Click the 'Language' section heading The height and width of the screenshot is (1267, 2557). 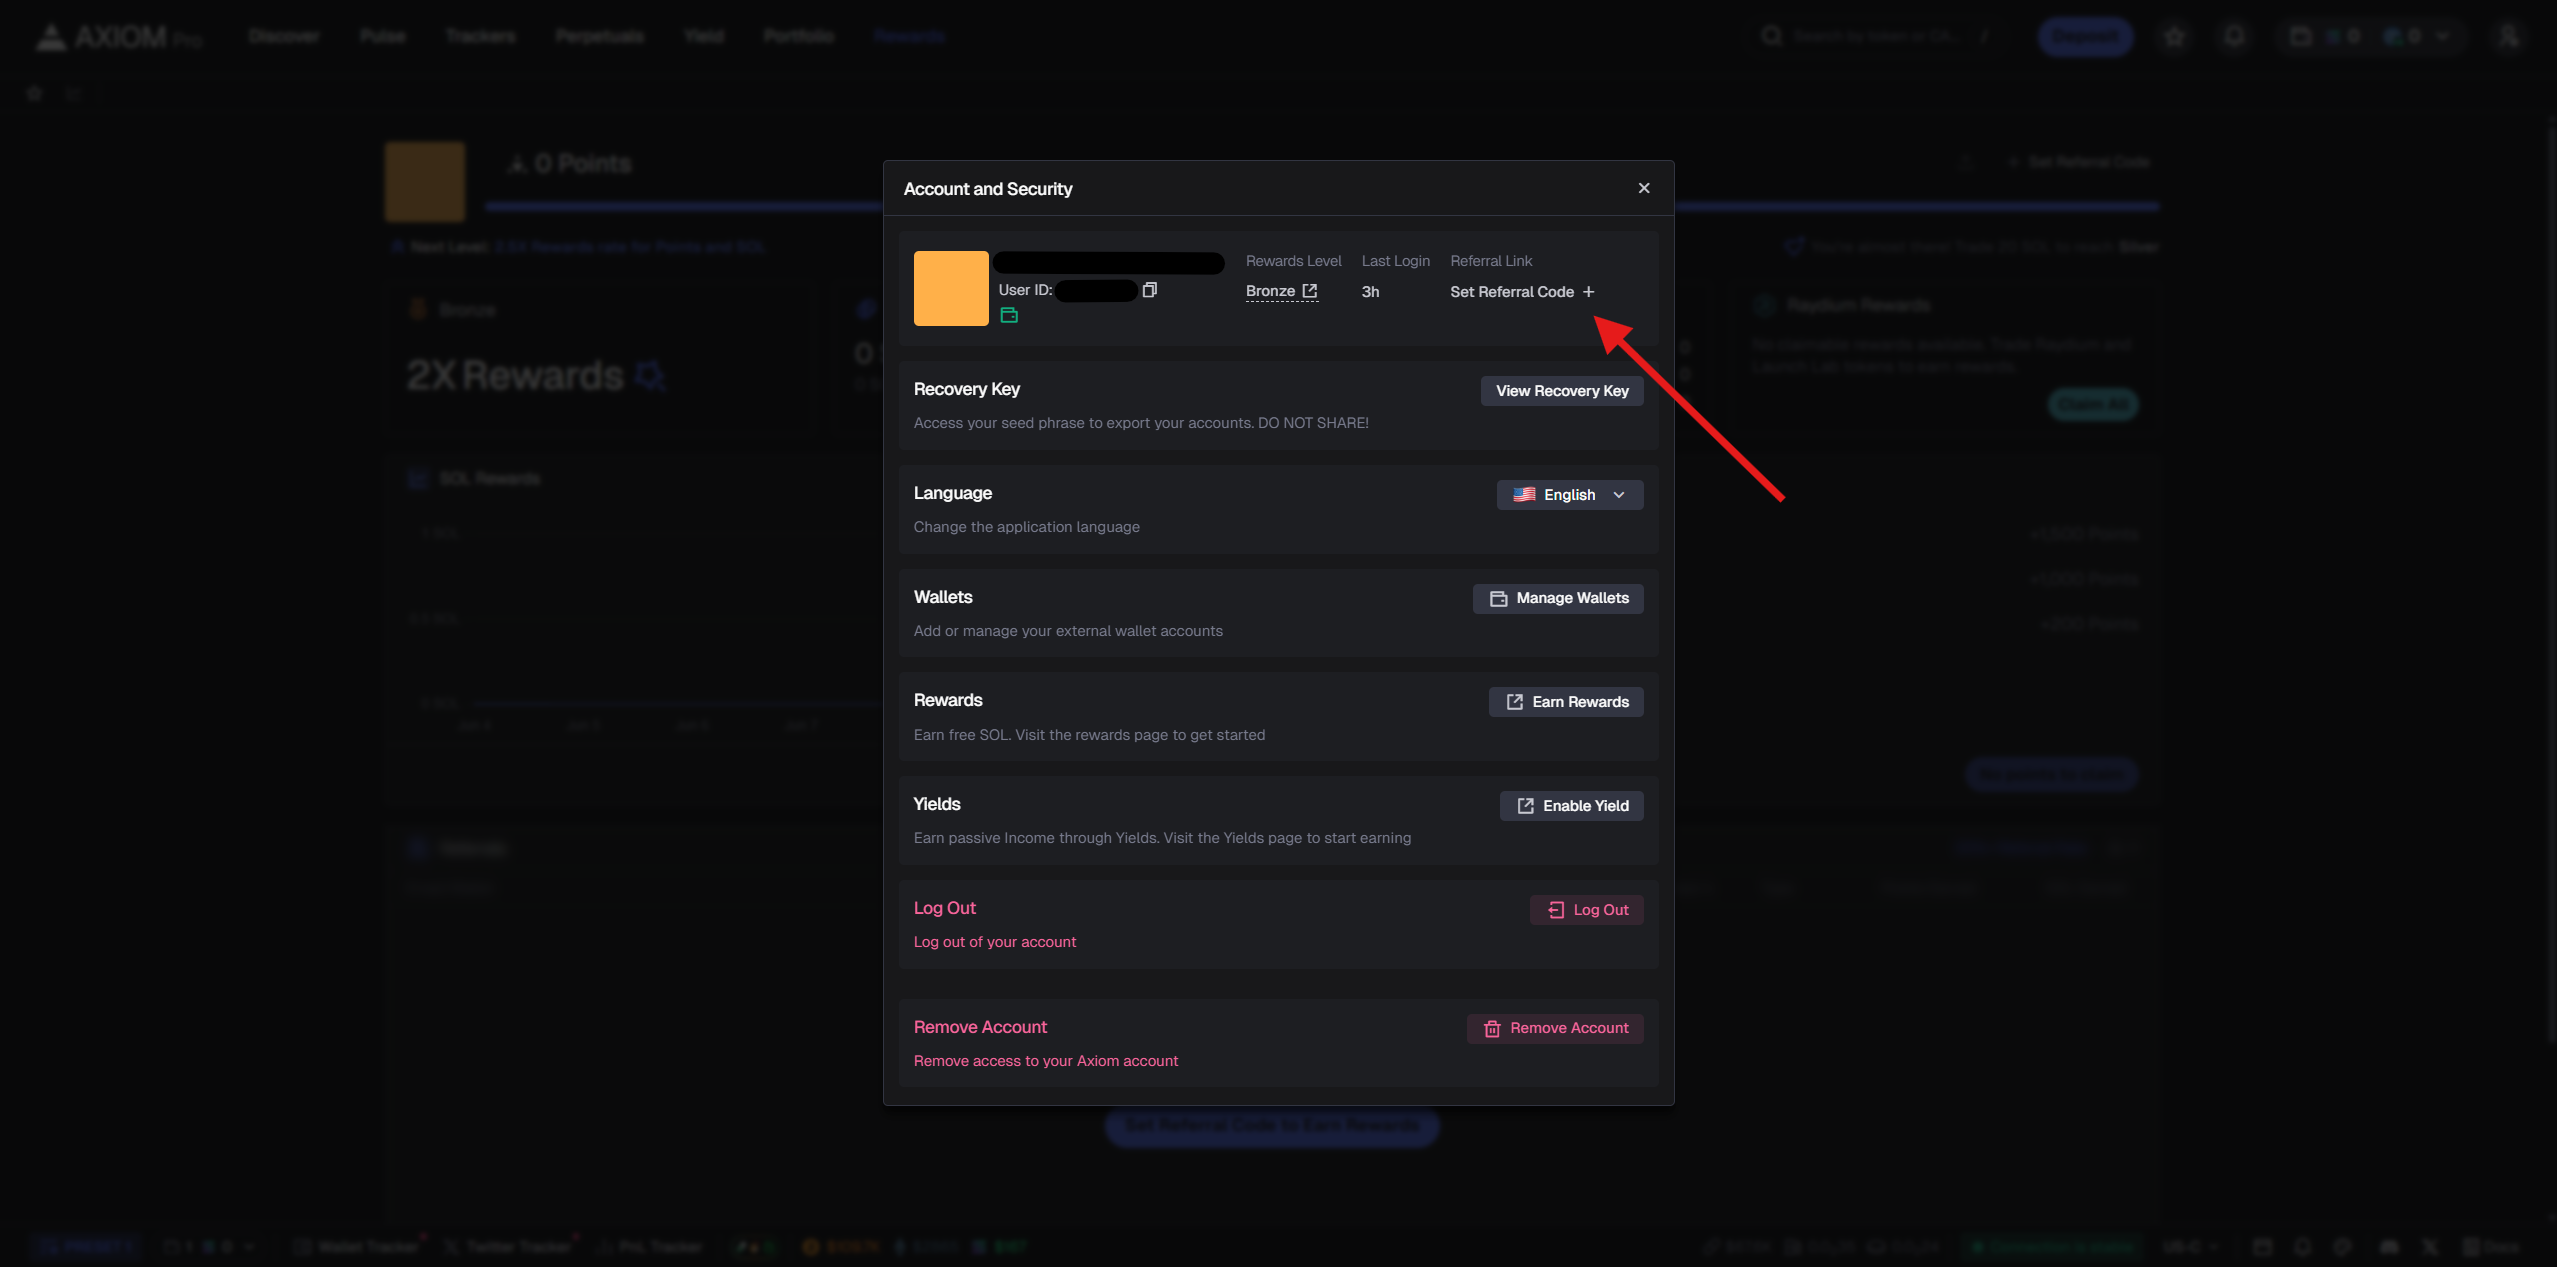pos(952,493)
